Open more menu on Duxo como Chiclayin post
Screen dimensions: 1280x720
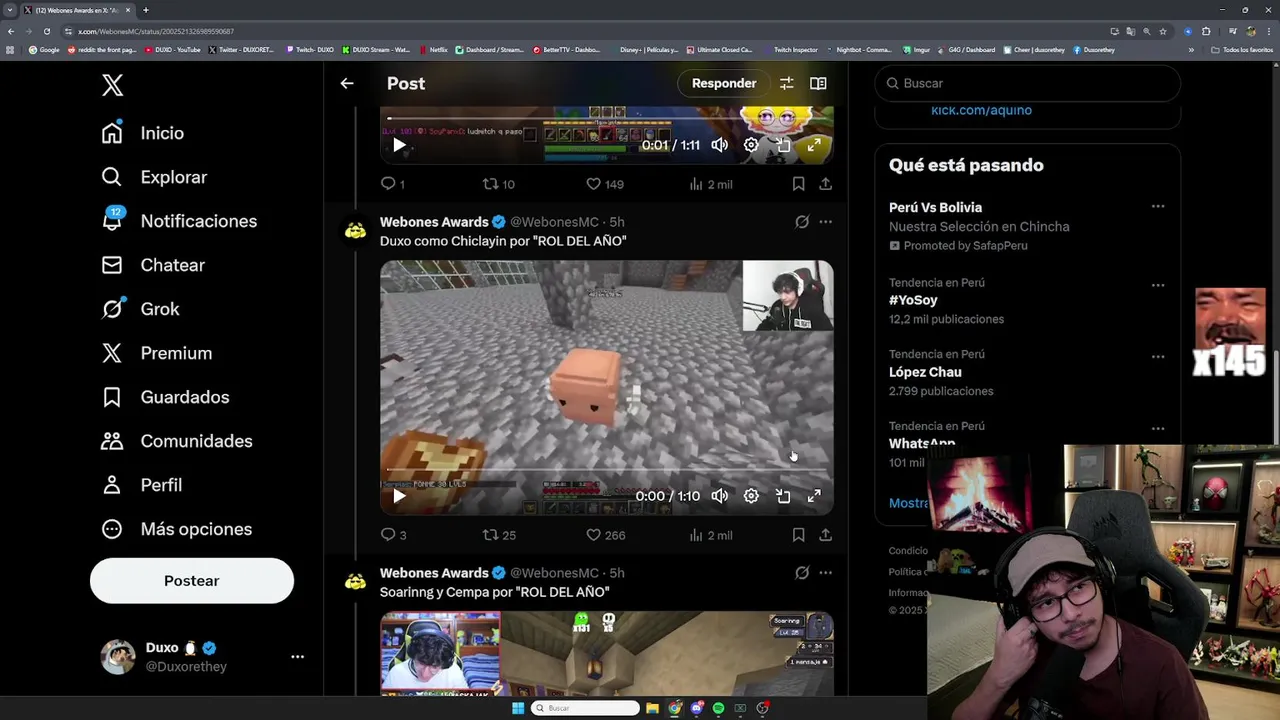coord(825,222)
